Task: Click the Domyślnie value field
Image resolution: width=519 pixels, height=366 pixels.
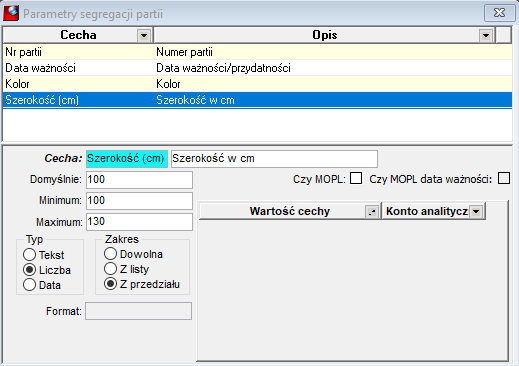Action: point(139,180)
